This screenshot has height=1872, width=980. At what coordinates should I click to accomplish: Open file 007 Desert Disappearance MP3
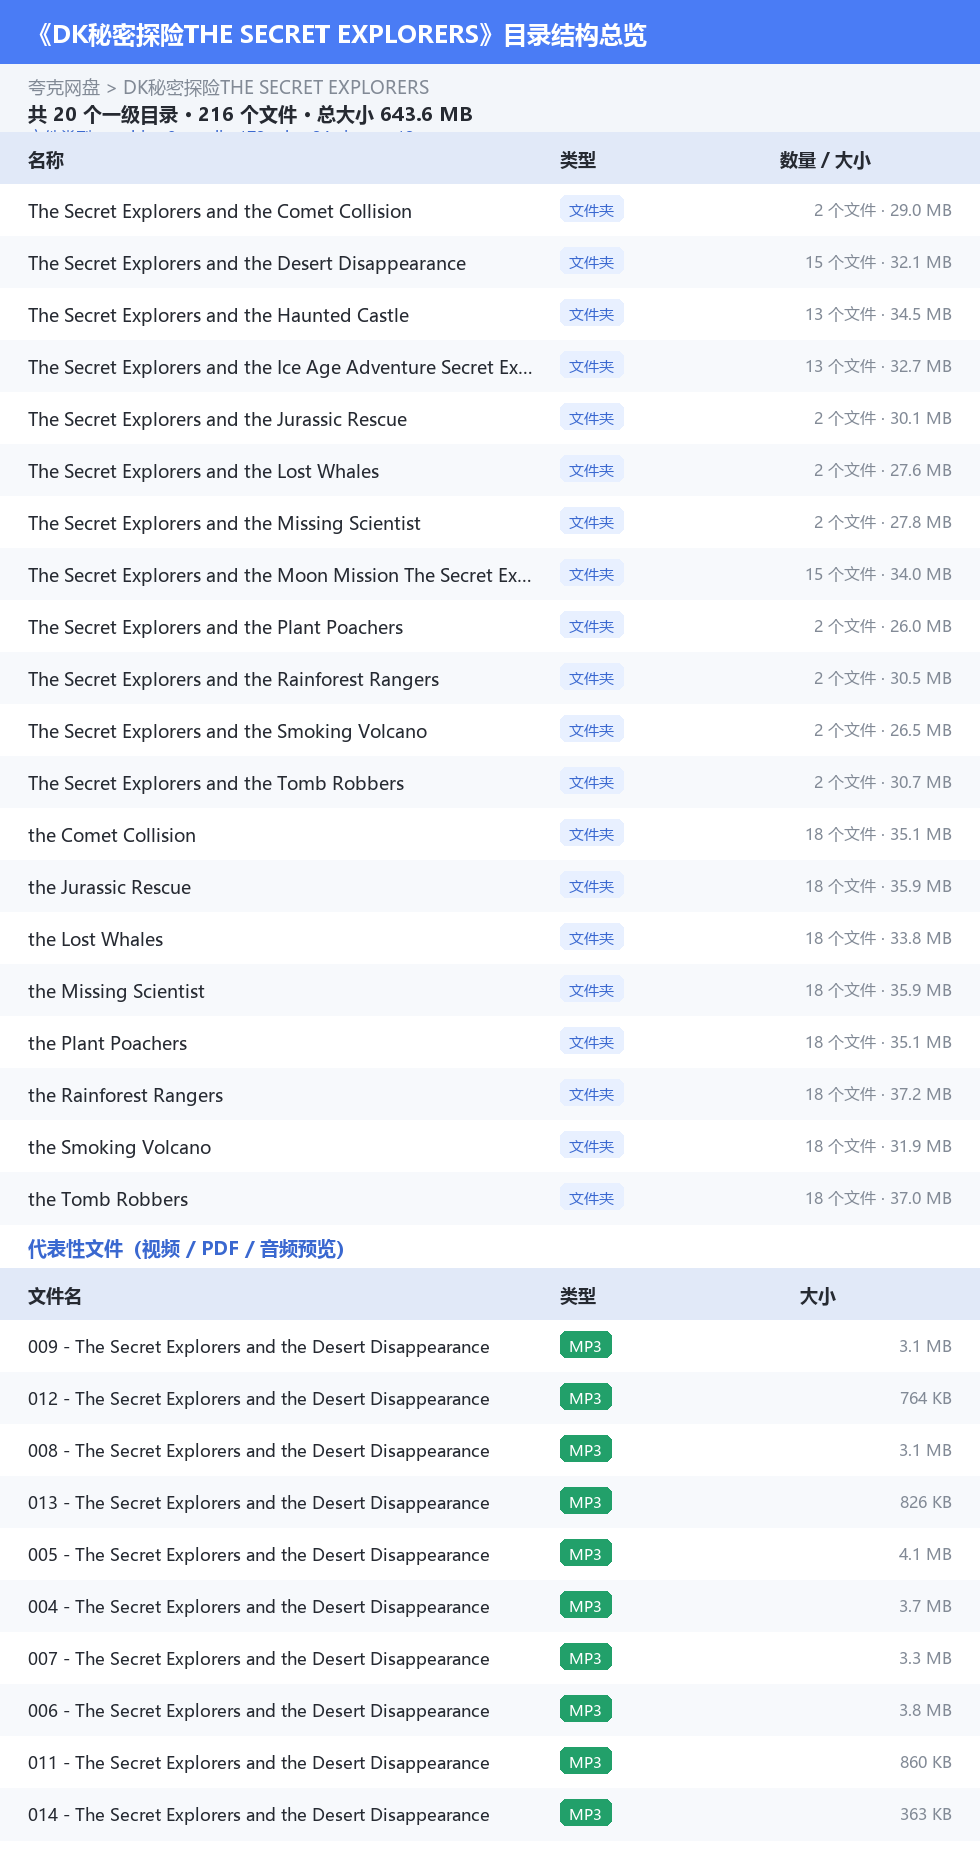pyautogui.click(x=490, y=1658)
